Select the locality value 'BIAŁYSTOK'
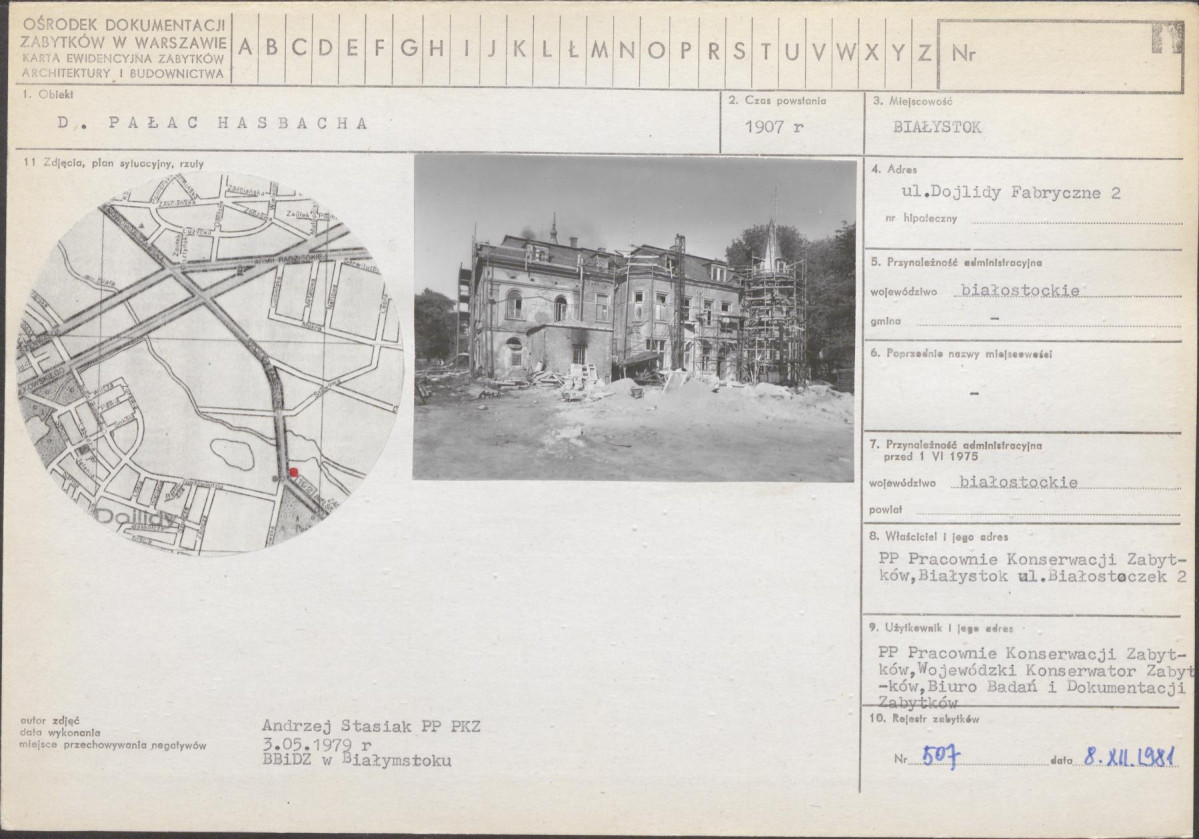 coord(937,127)
